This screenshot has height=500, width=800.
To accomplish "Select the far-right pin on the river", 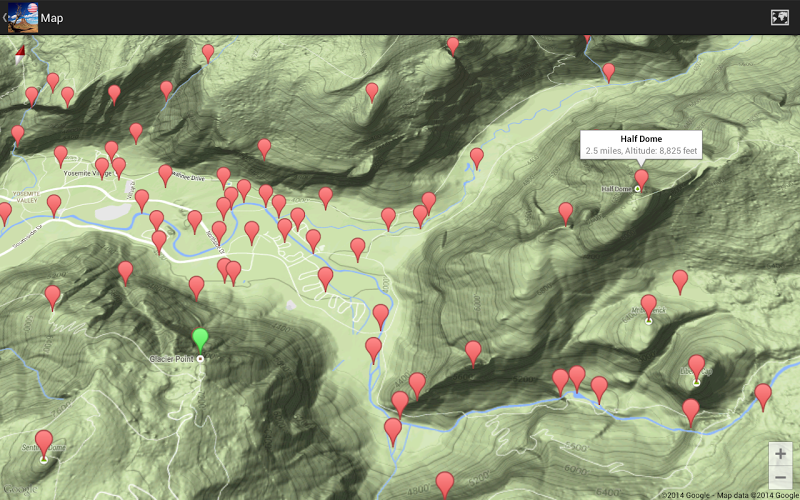I will point(763,397).
